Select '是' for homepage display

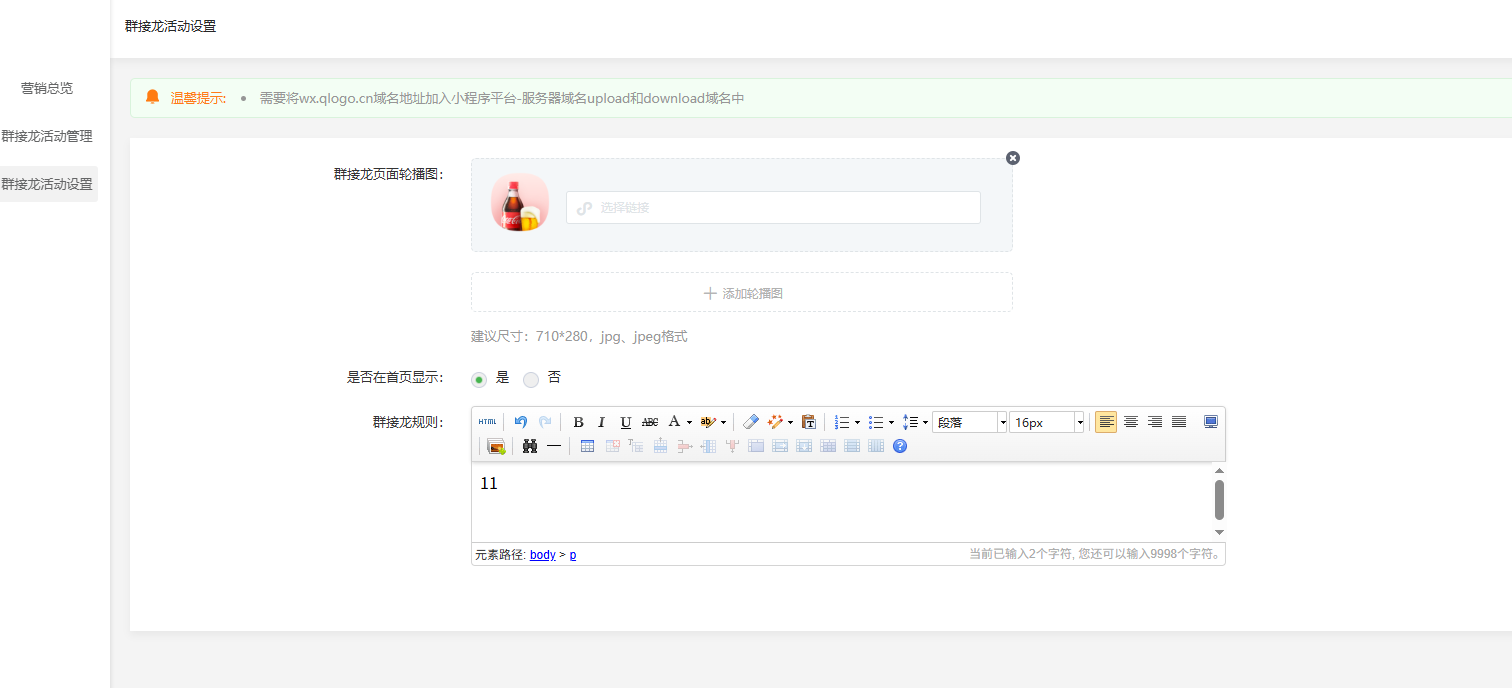click(x=480, y=379)
